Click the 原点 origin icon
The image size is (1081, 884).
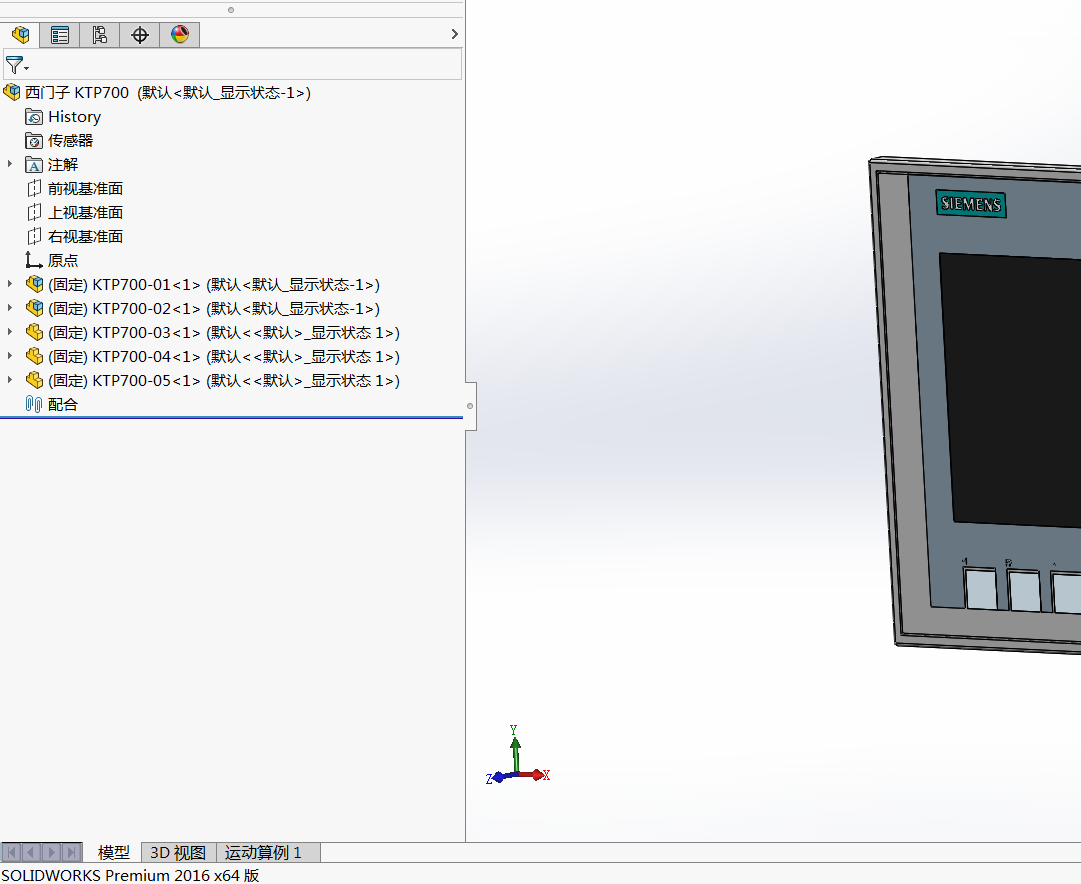pos(34,260)
